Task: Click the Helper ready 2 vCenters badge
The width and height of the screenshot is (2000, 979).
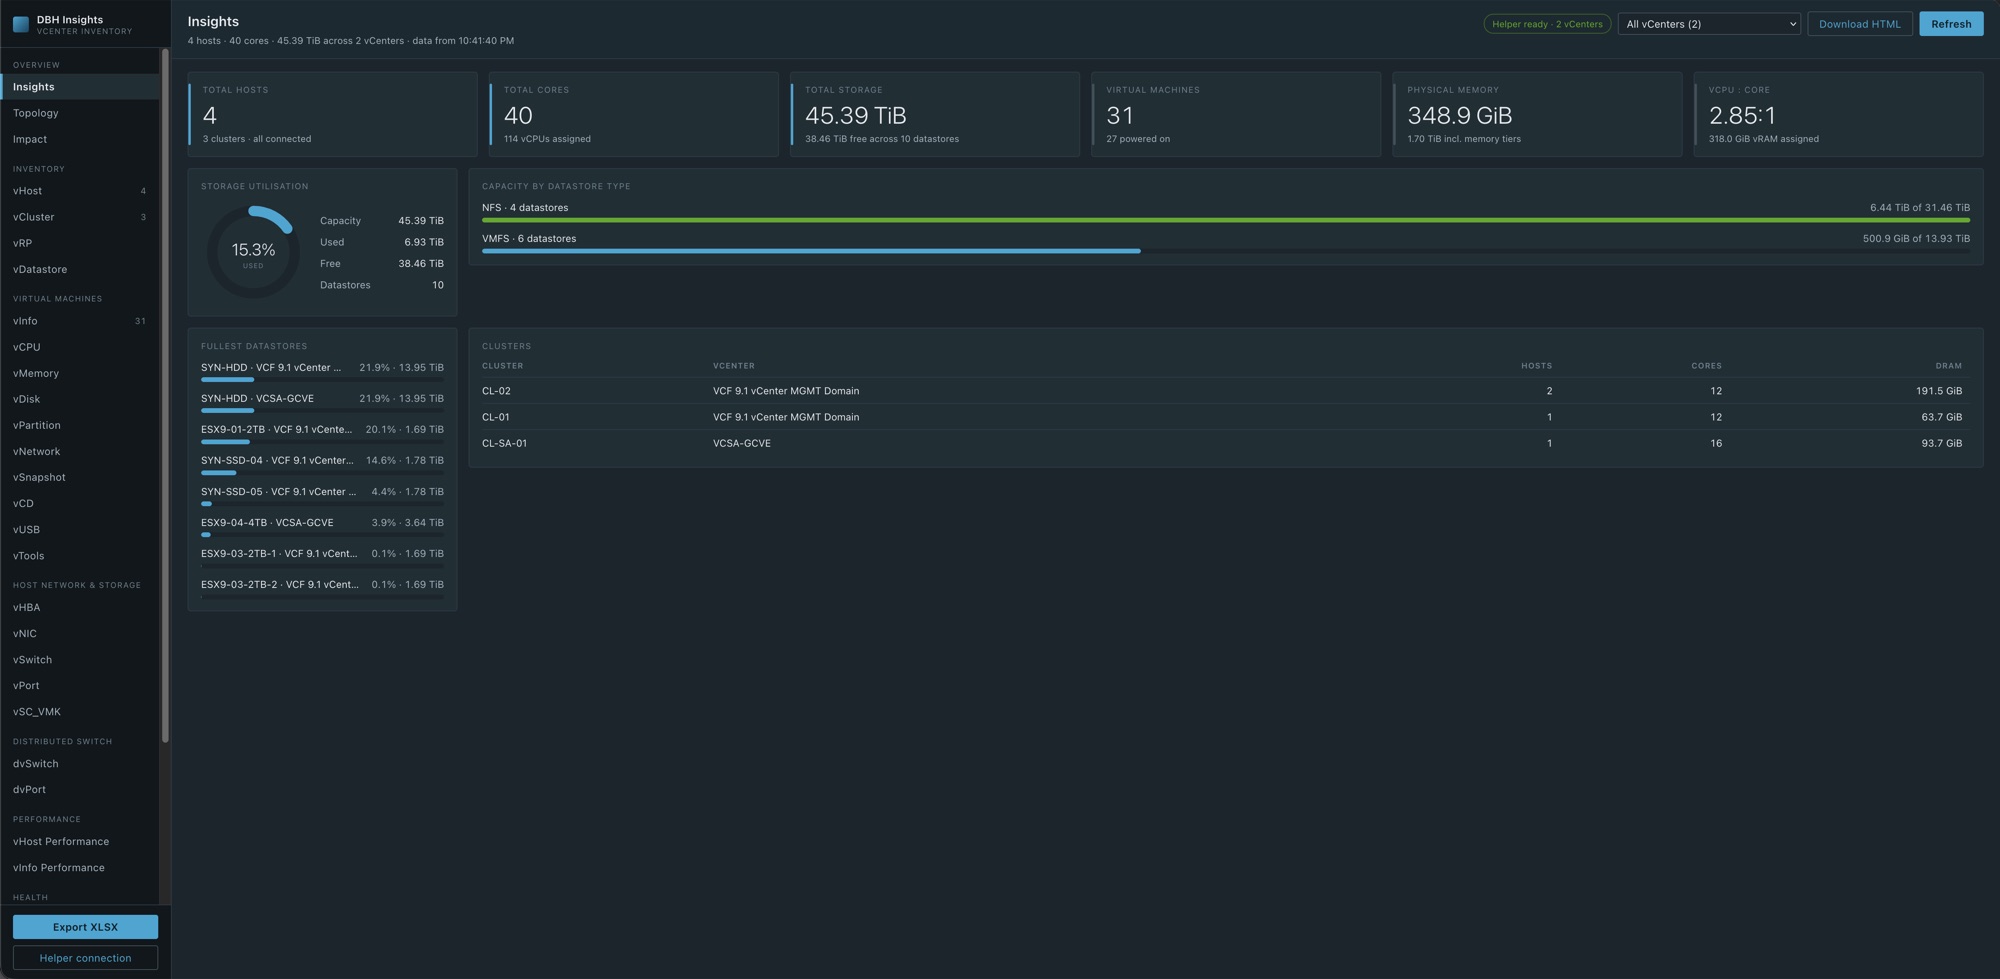Action: pyautogui.click(x=1547, y=24)
